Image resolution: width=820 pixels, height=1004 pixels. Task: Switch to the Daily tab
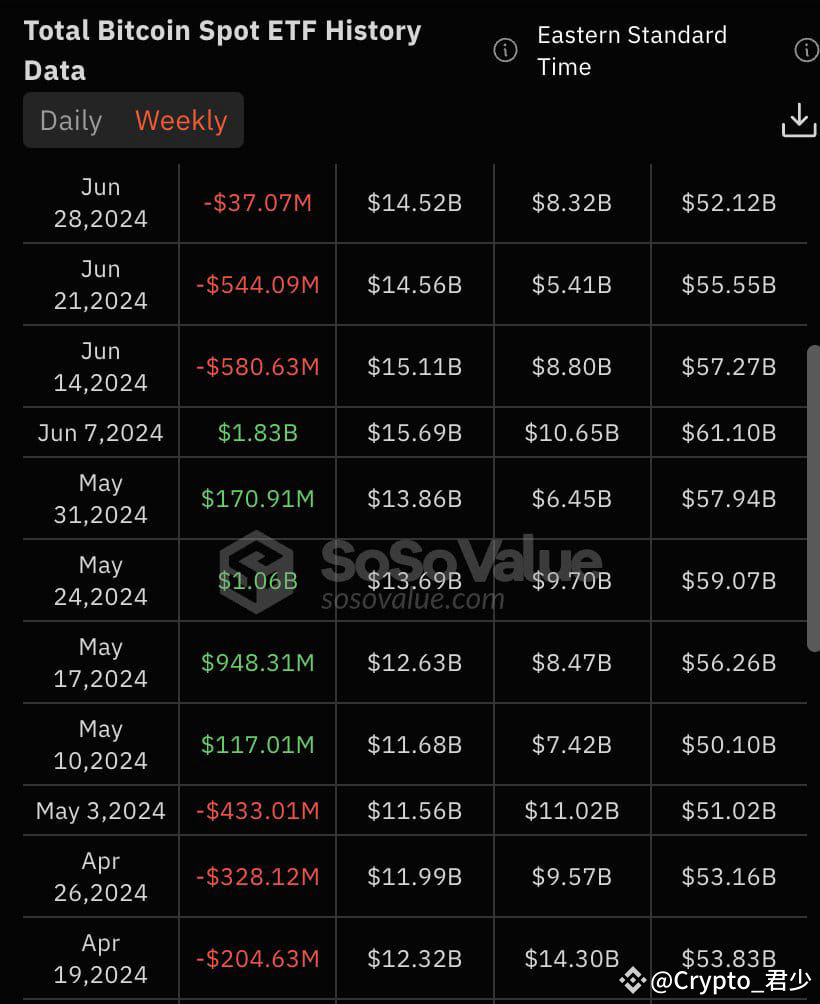70,120
